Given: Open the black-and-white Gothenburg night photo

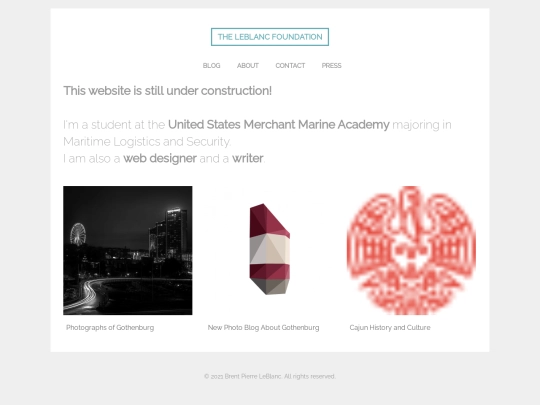Looking at the screenshot, I should (128, 250).
